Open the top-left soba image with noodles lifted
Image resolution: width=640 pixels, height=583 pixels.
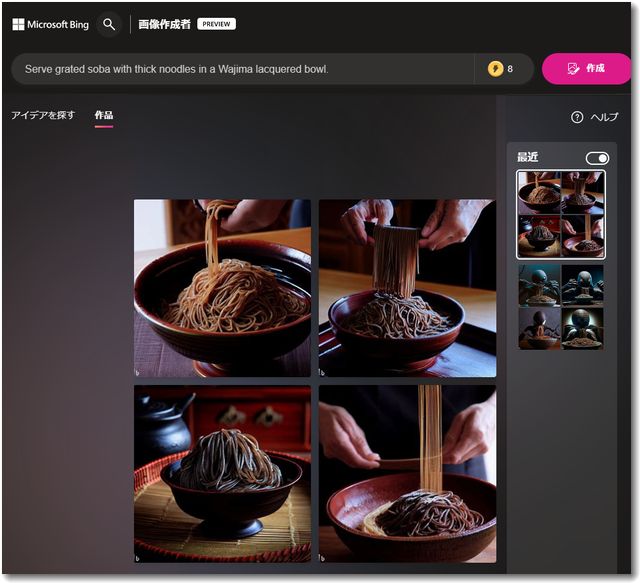pos(222,288)
